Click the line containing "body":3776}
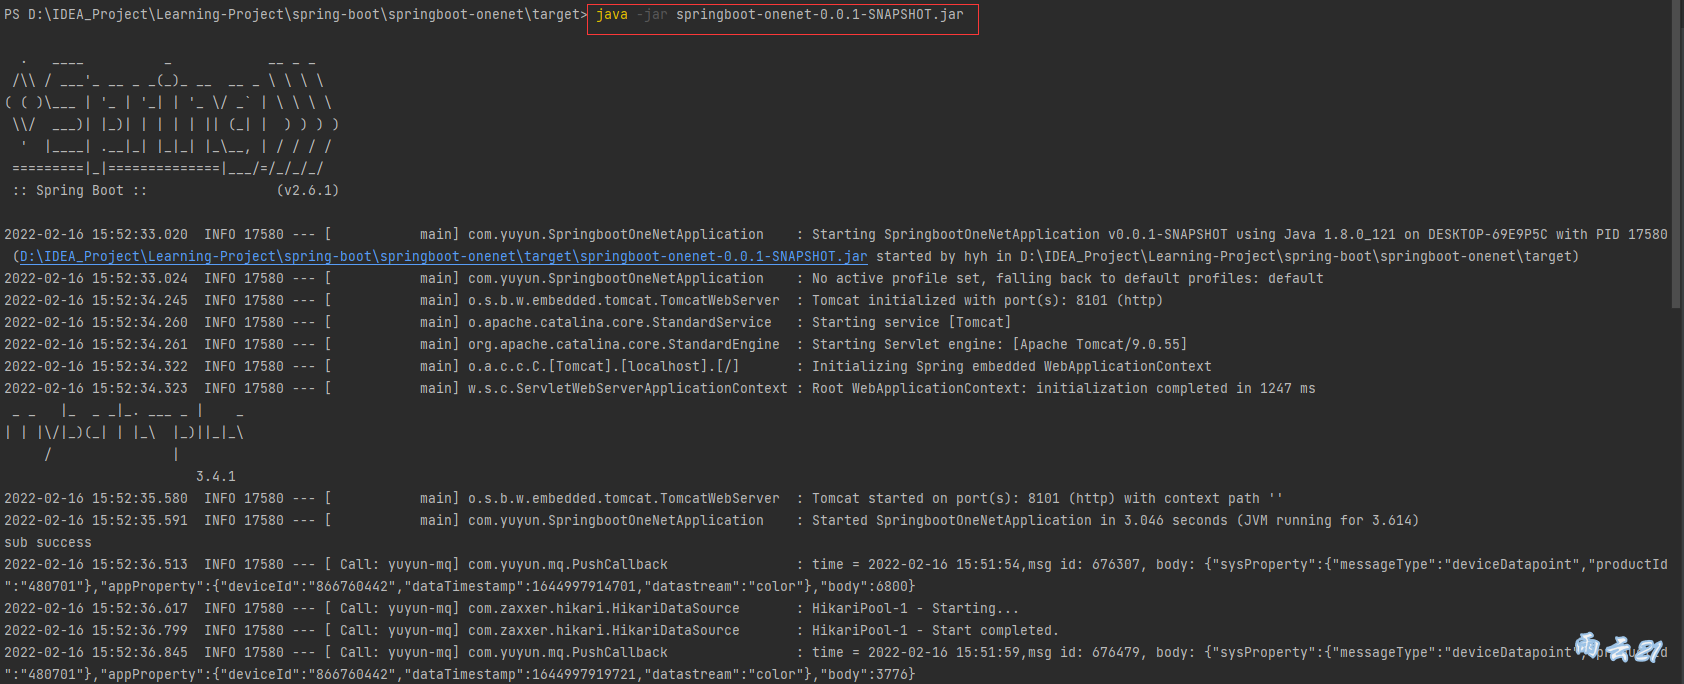The height and width of the screenshot is (684, 1684). (460, 674)
